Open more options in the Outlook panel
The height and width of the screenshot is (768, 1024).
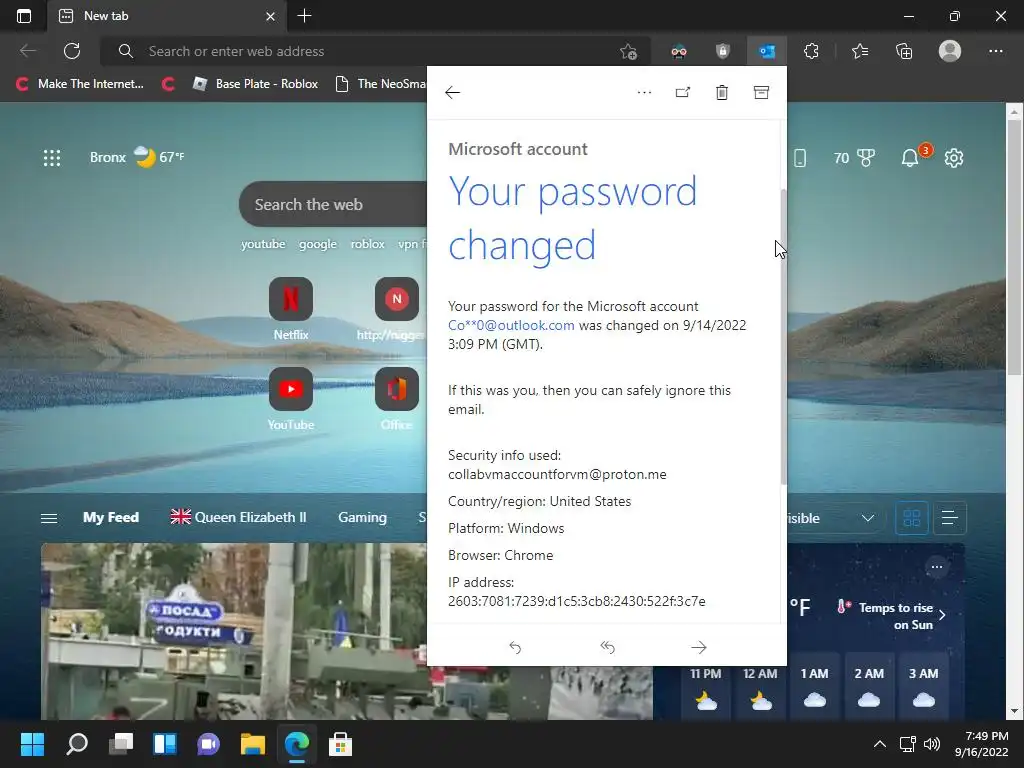(644, 93)
